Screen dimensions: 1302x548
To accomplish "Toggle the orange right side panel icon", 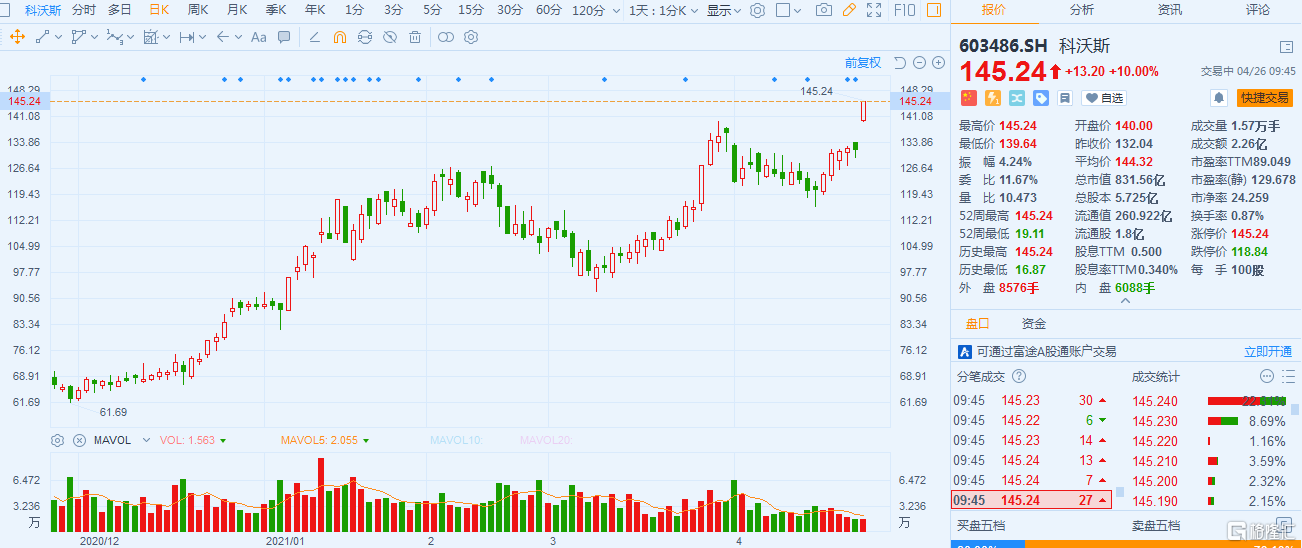I will point(934,10).
